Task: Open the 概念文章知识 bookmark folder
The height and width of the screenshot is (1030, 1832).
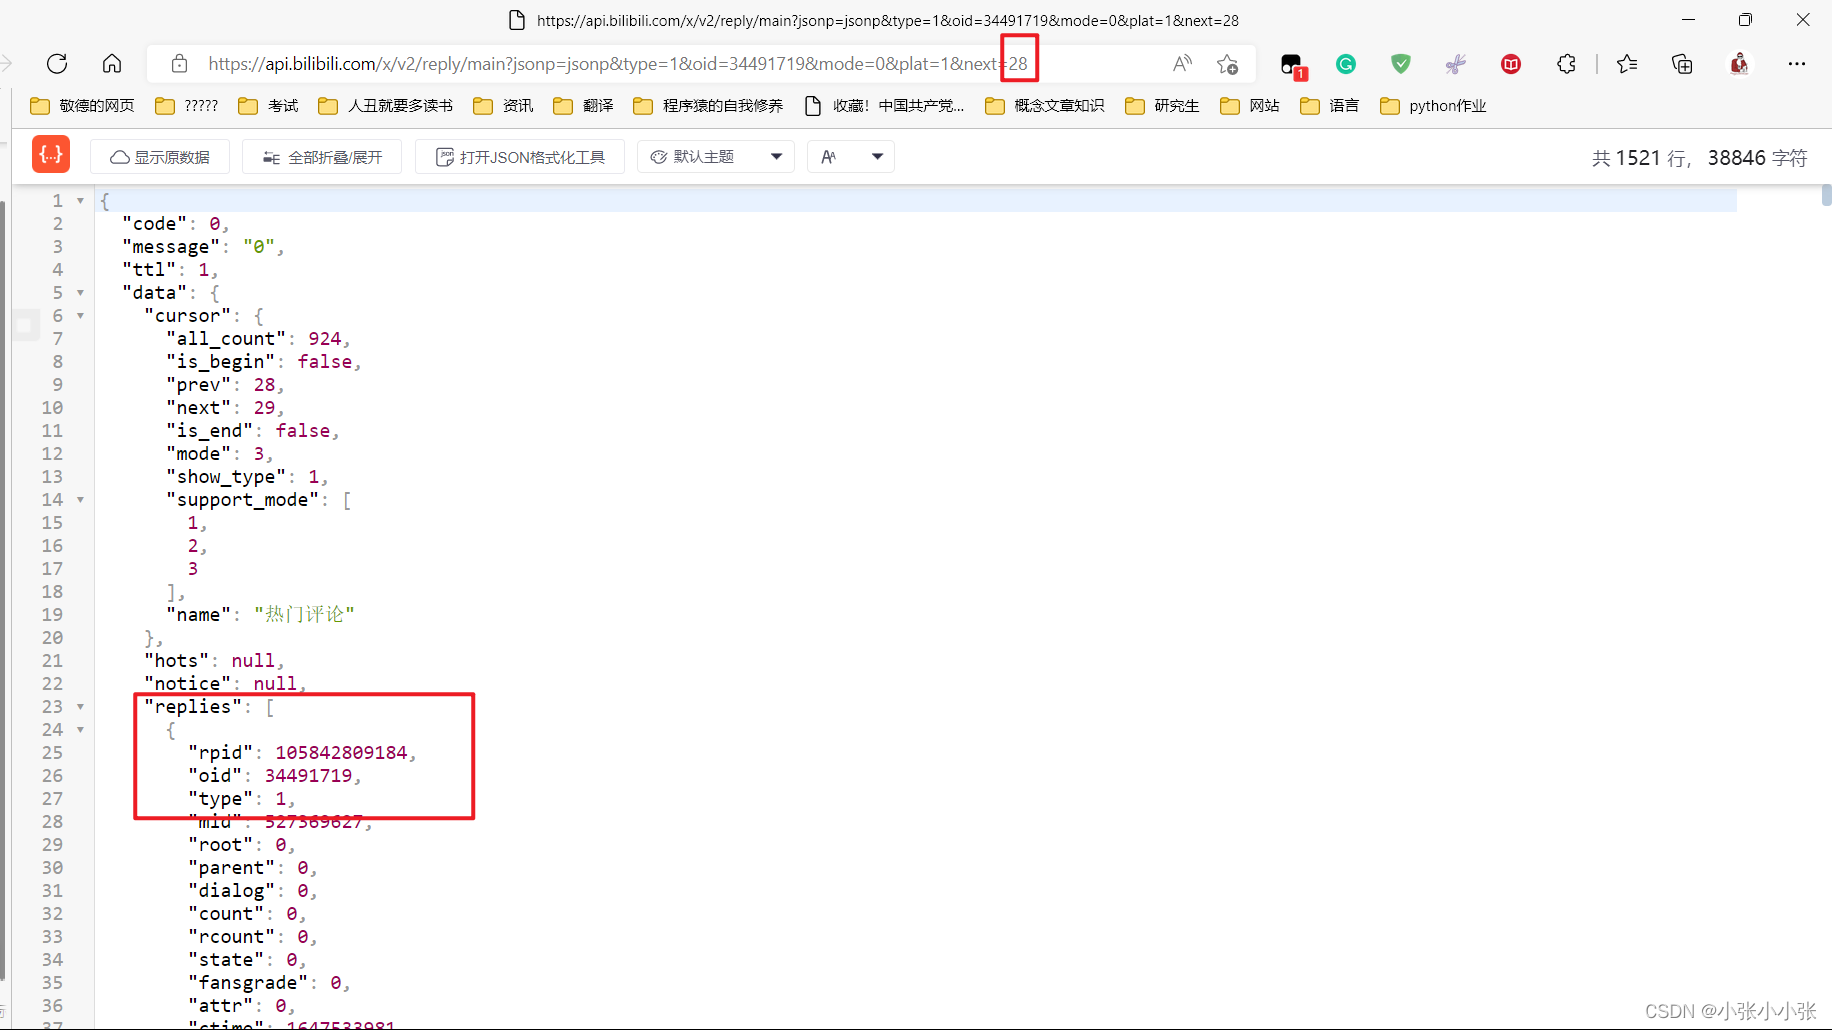Action: pos(1045,106)
